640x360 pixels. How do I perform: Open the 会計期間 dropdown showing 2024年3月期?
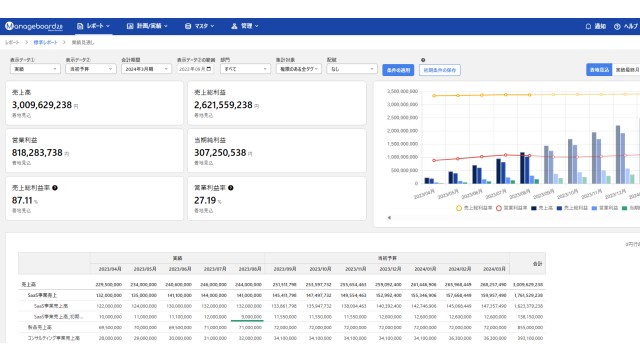click(x=146, y=69)
